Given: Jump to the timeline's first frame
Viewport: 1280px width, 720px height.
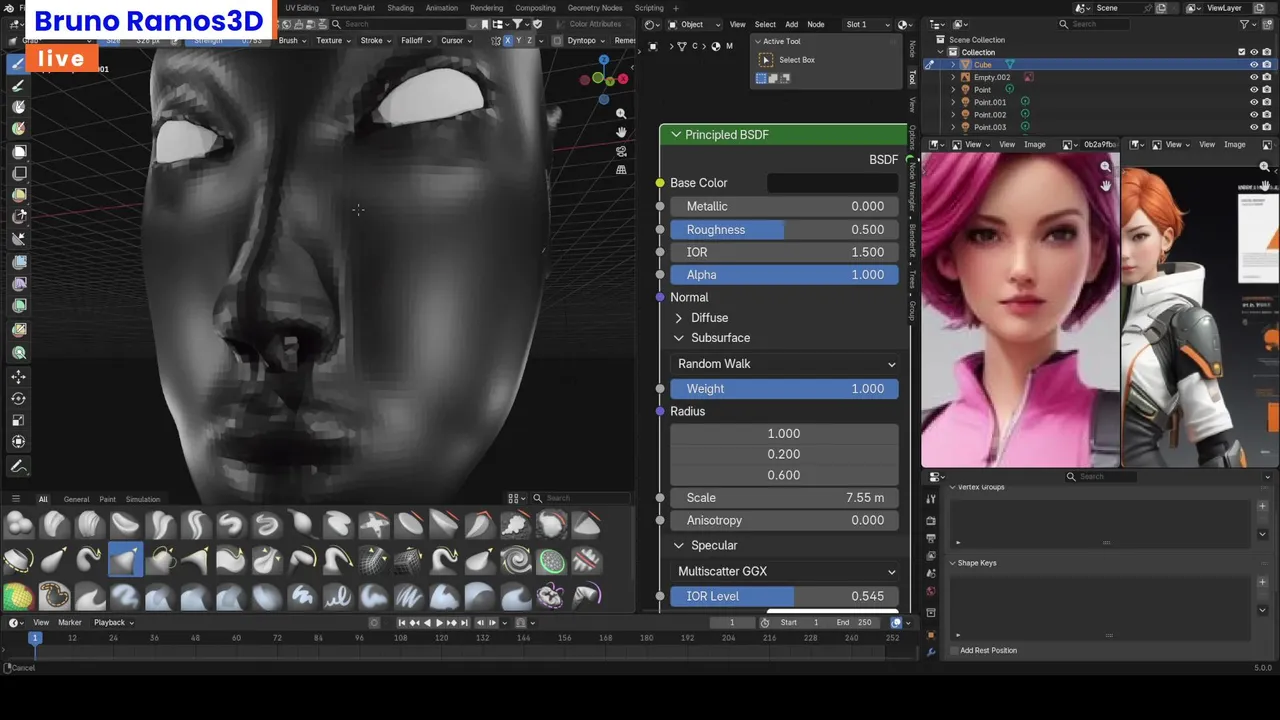Looking at the screenshot, I should [x=402, y=623].
